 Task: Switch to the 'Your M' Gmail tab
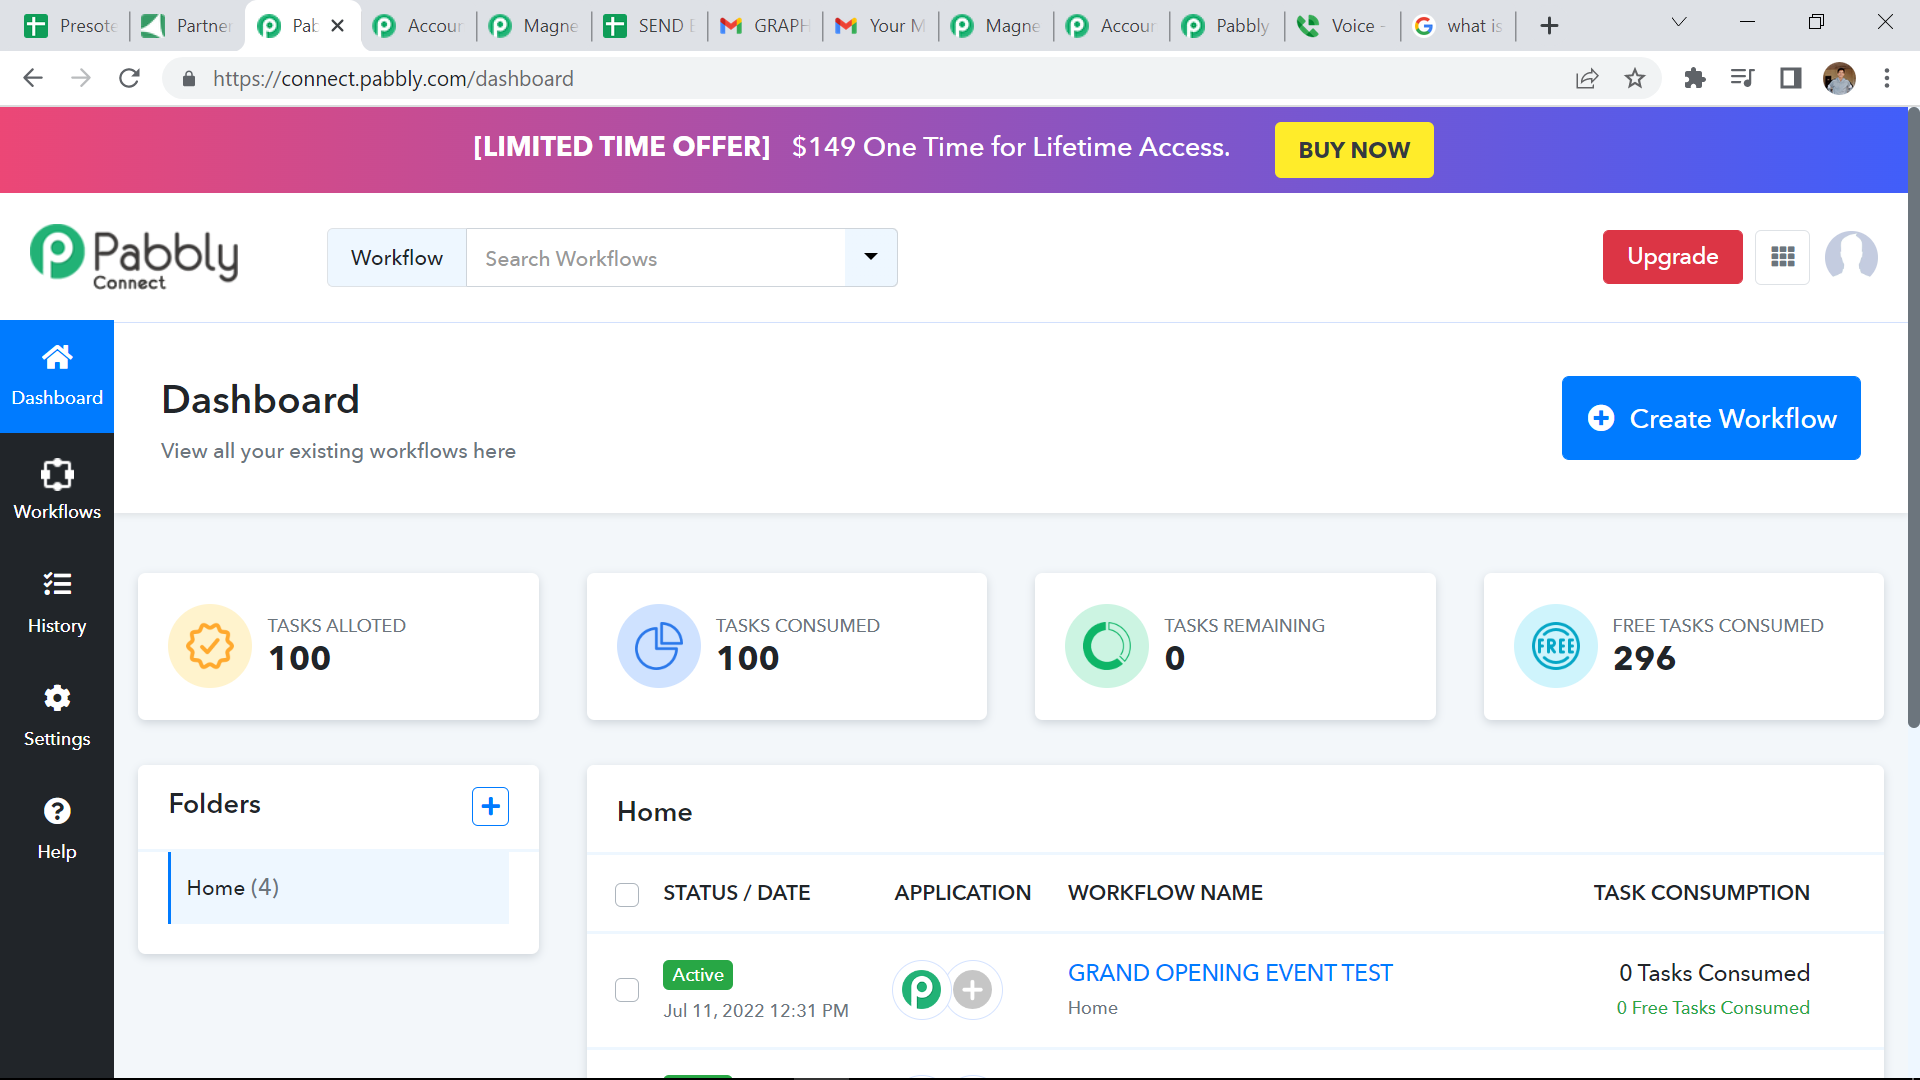(880, 25)
